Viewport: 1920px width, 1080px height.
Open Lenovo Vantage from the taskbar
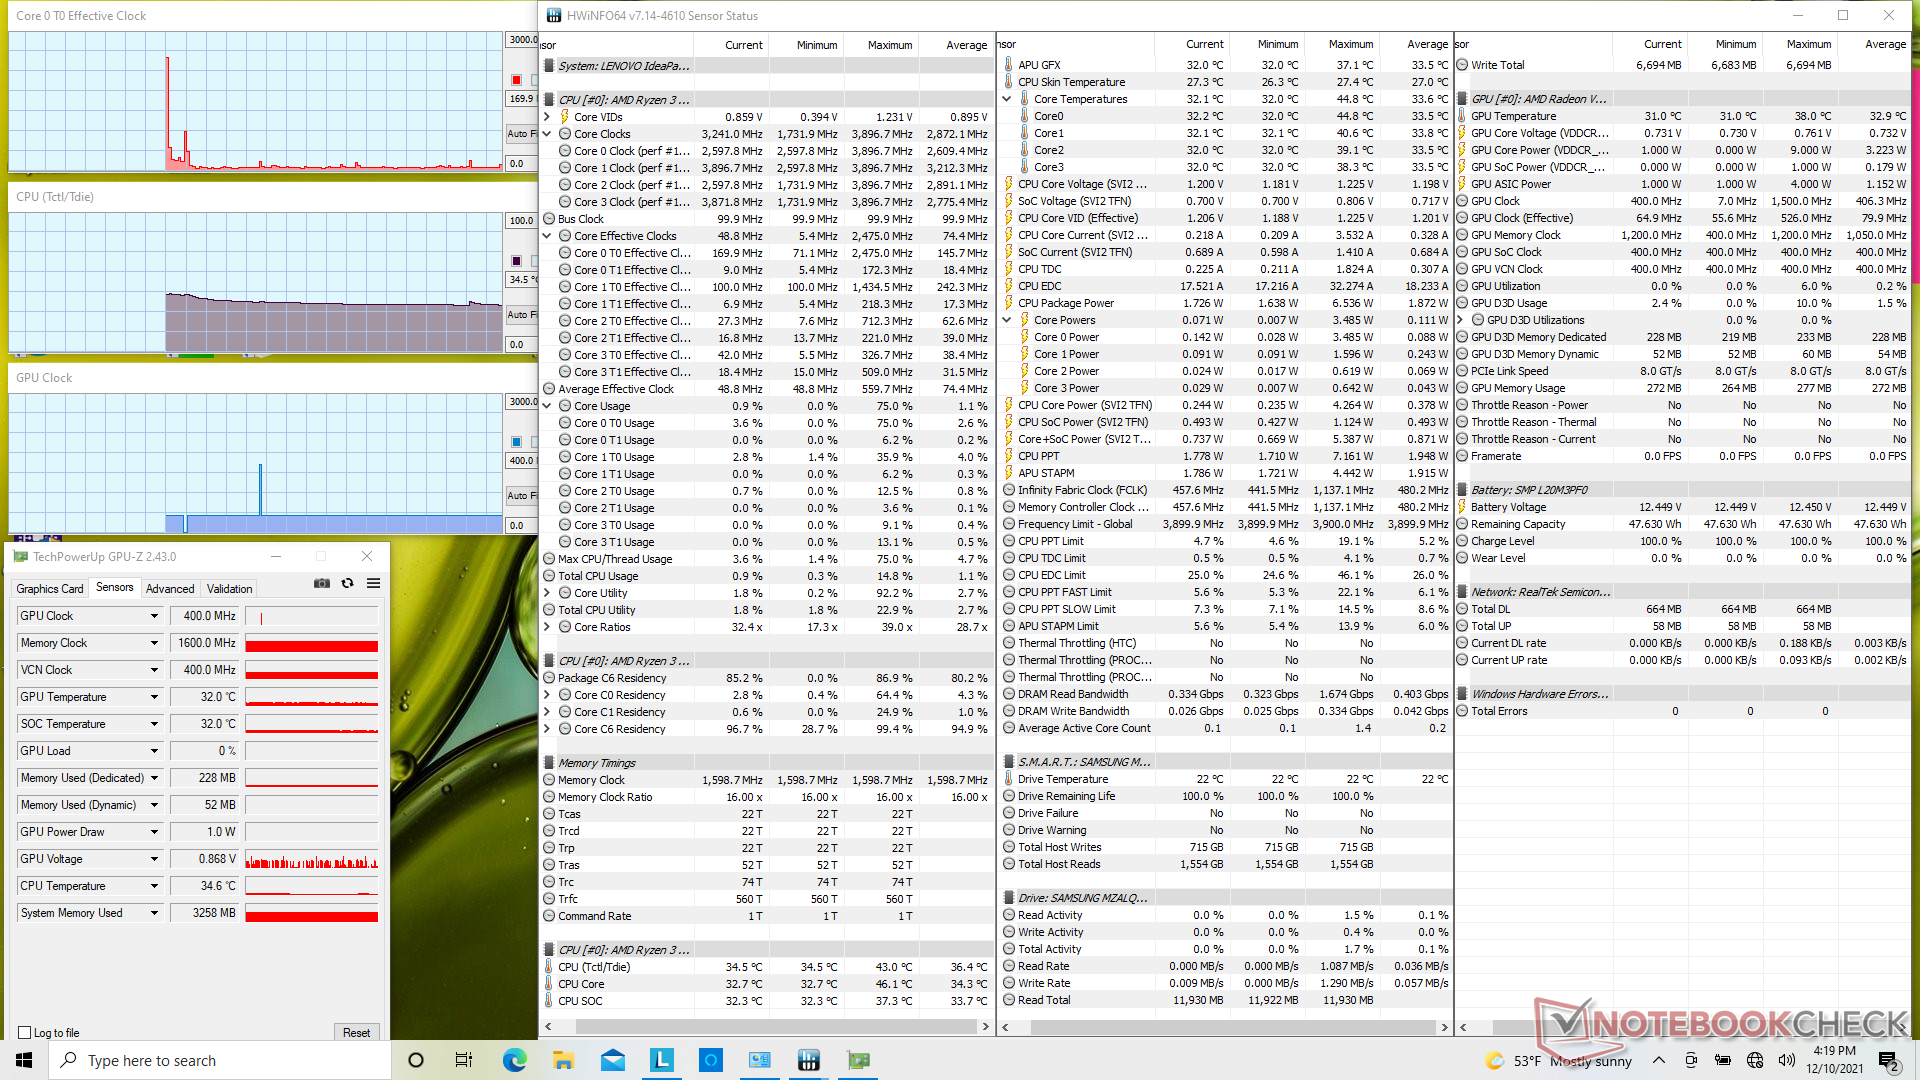[662, 1060]
